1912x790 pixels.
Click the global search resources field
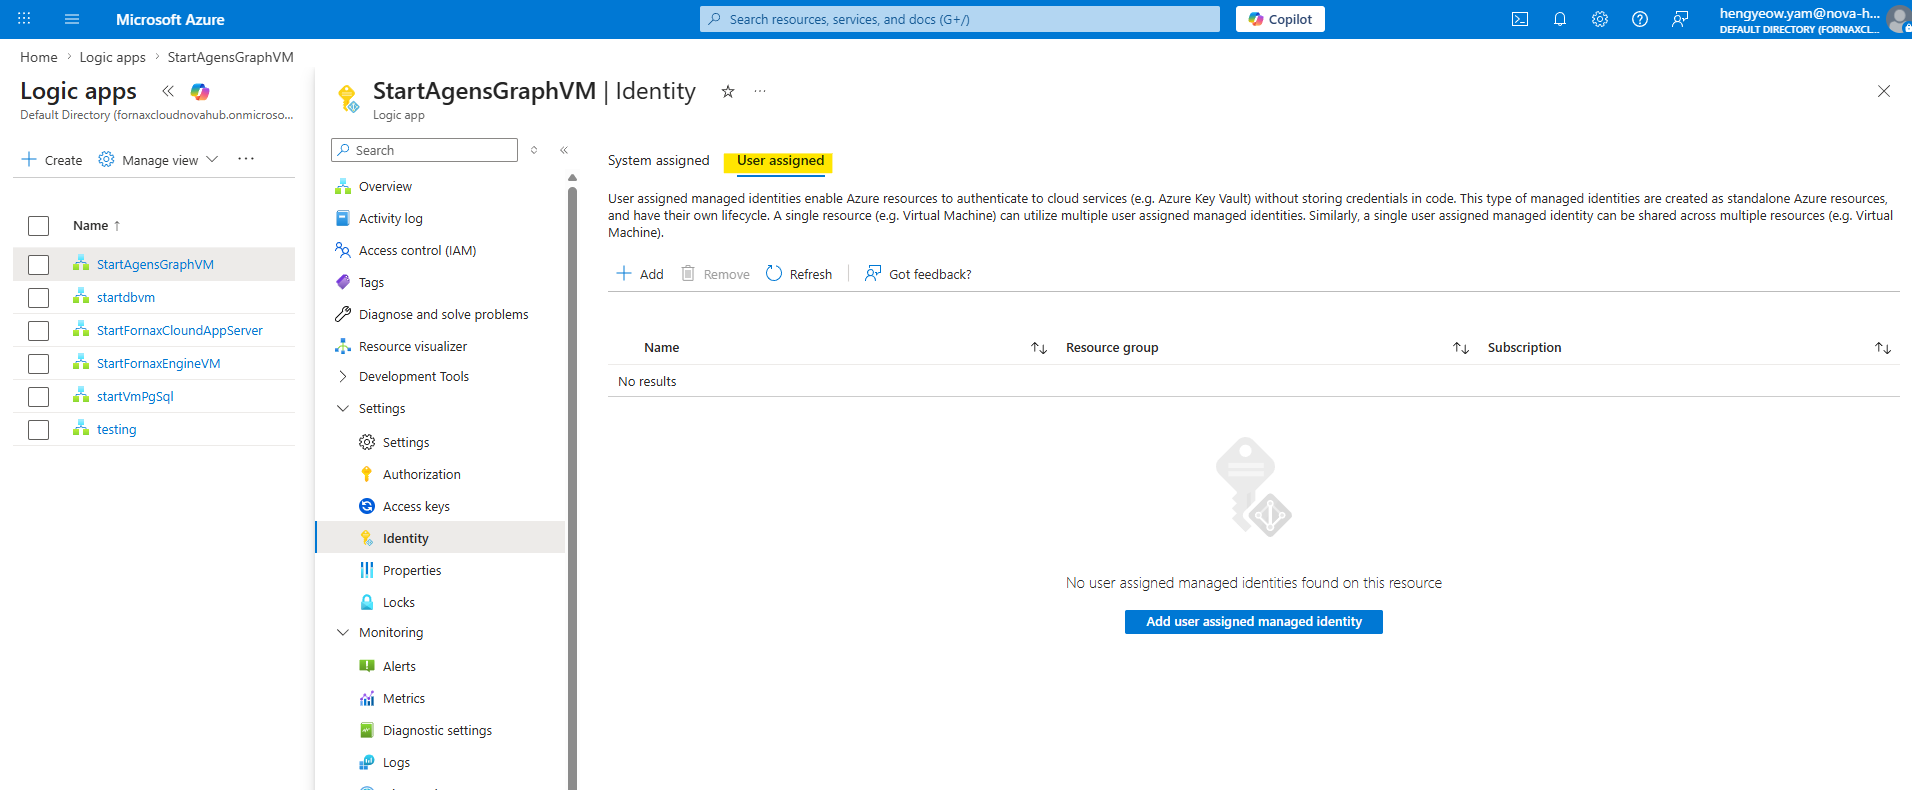[x=960, y=19]
